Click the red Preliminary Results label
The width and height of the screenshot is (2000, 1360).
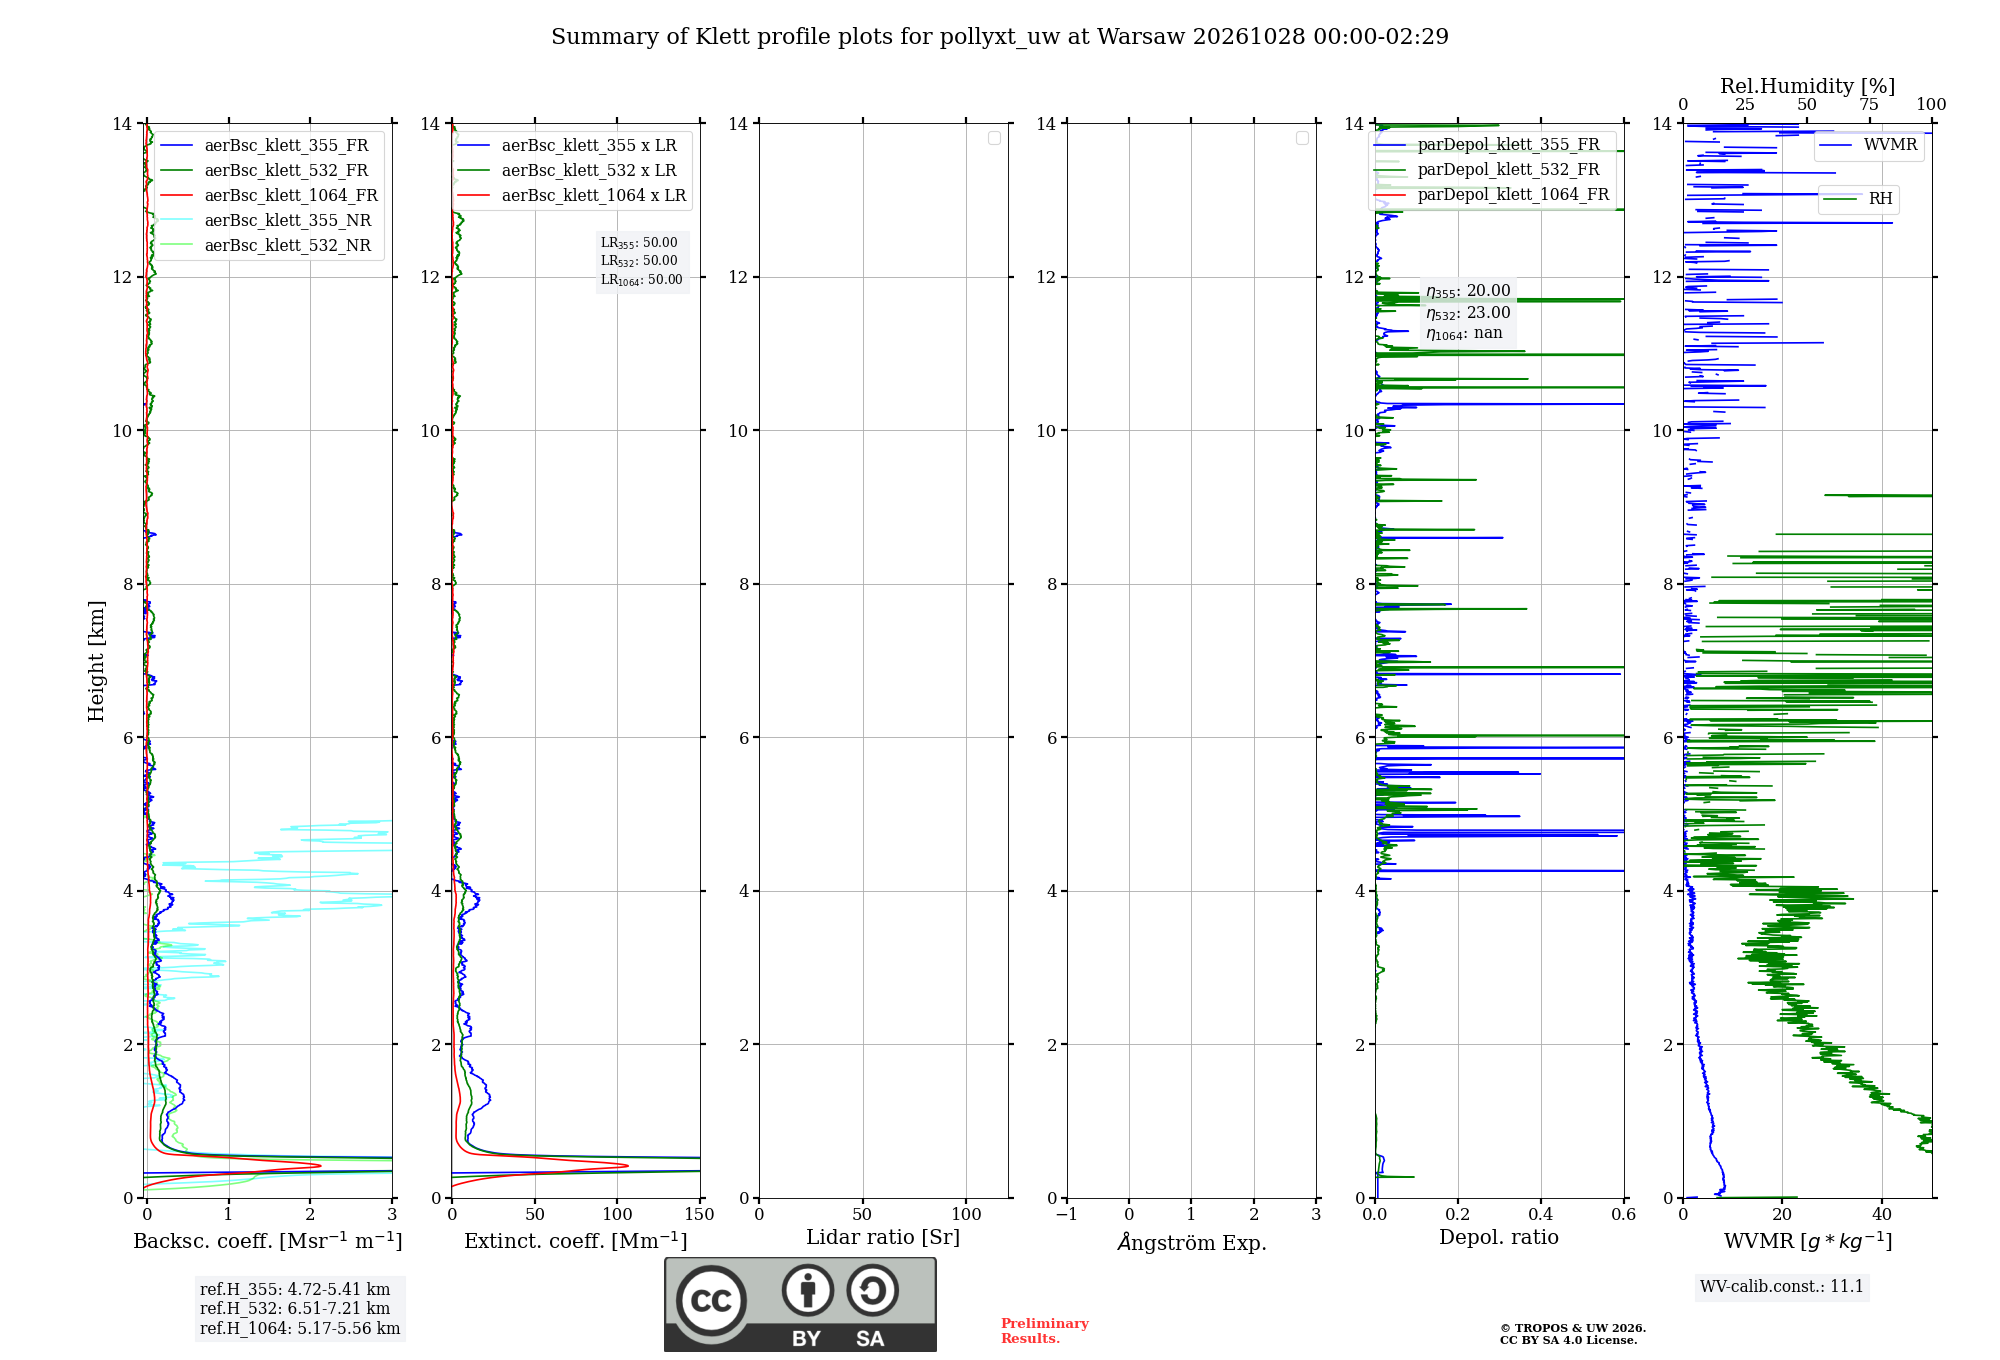point(1045,1331)
